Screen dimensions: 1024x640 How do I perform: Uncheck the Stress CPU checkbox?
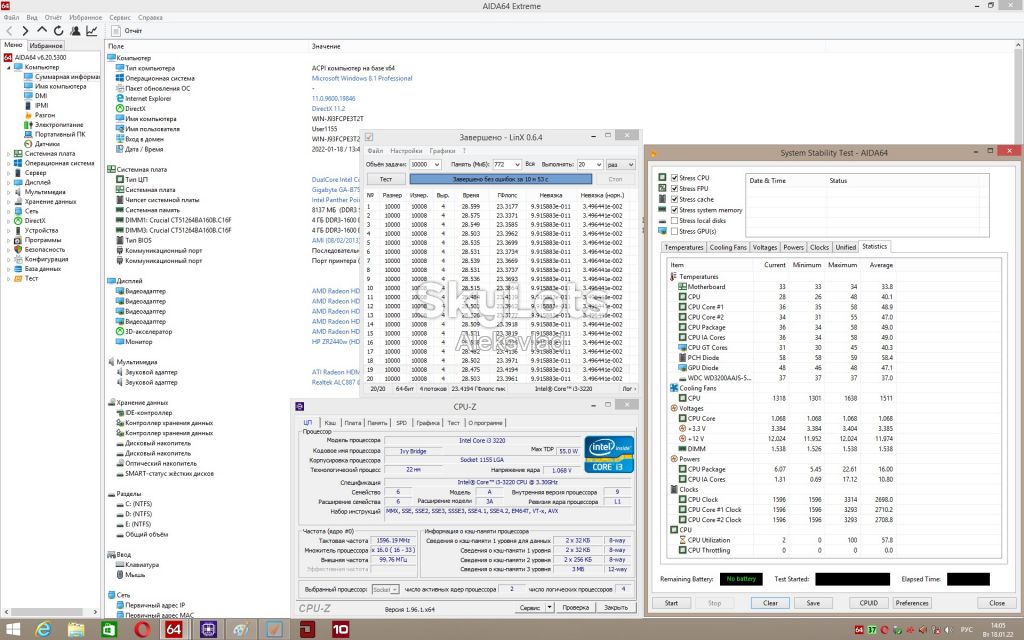point(675,178)
